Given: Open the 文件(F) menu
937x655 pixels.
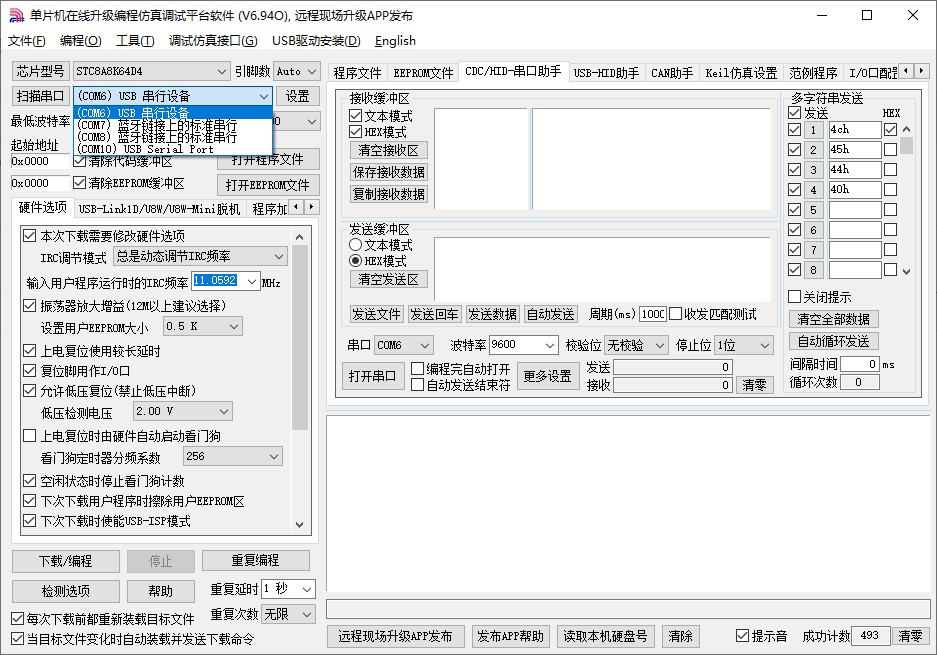Looking at the screenshot, I should (27, 41).
